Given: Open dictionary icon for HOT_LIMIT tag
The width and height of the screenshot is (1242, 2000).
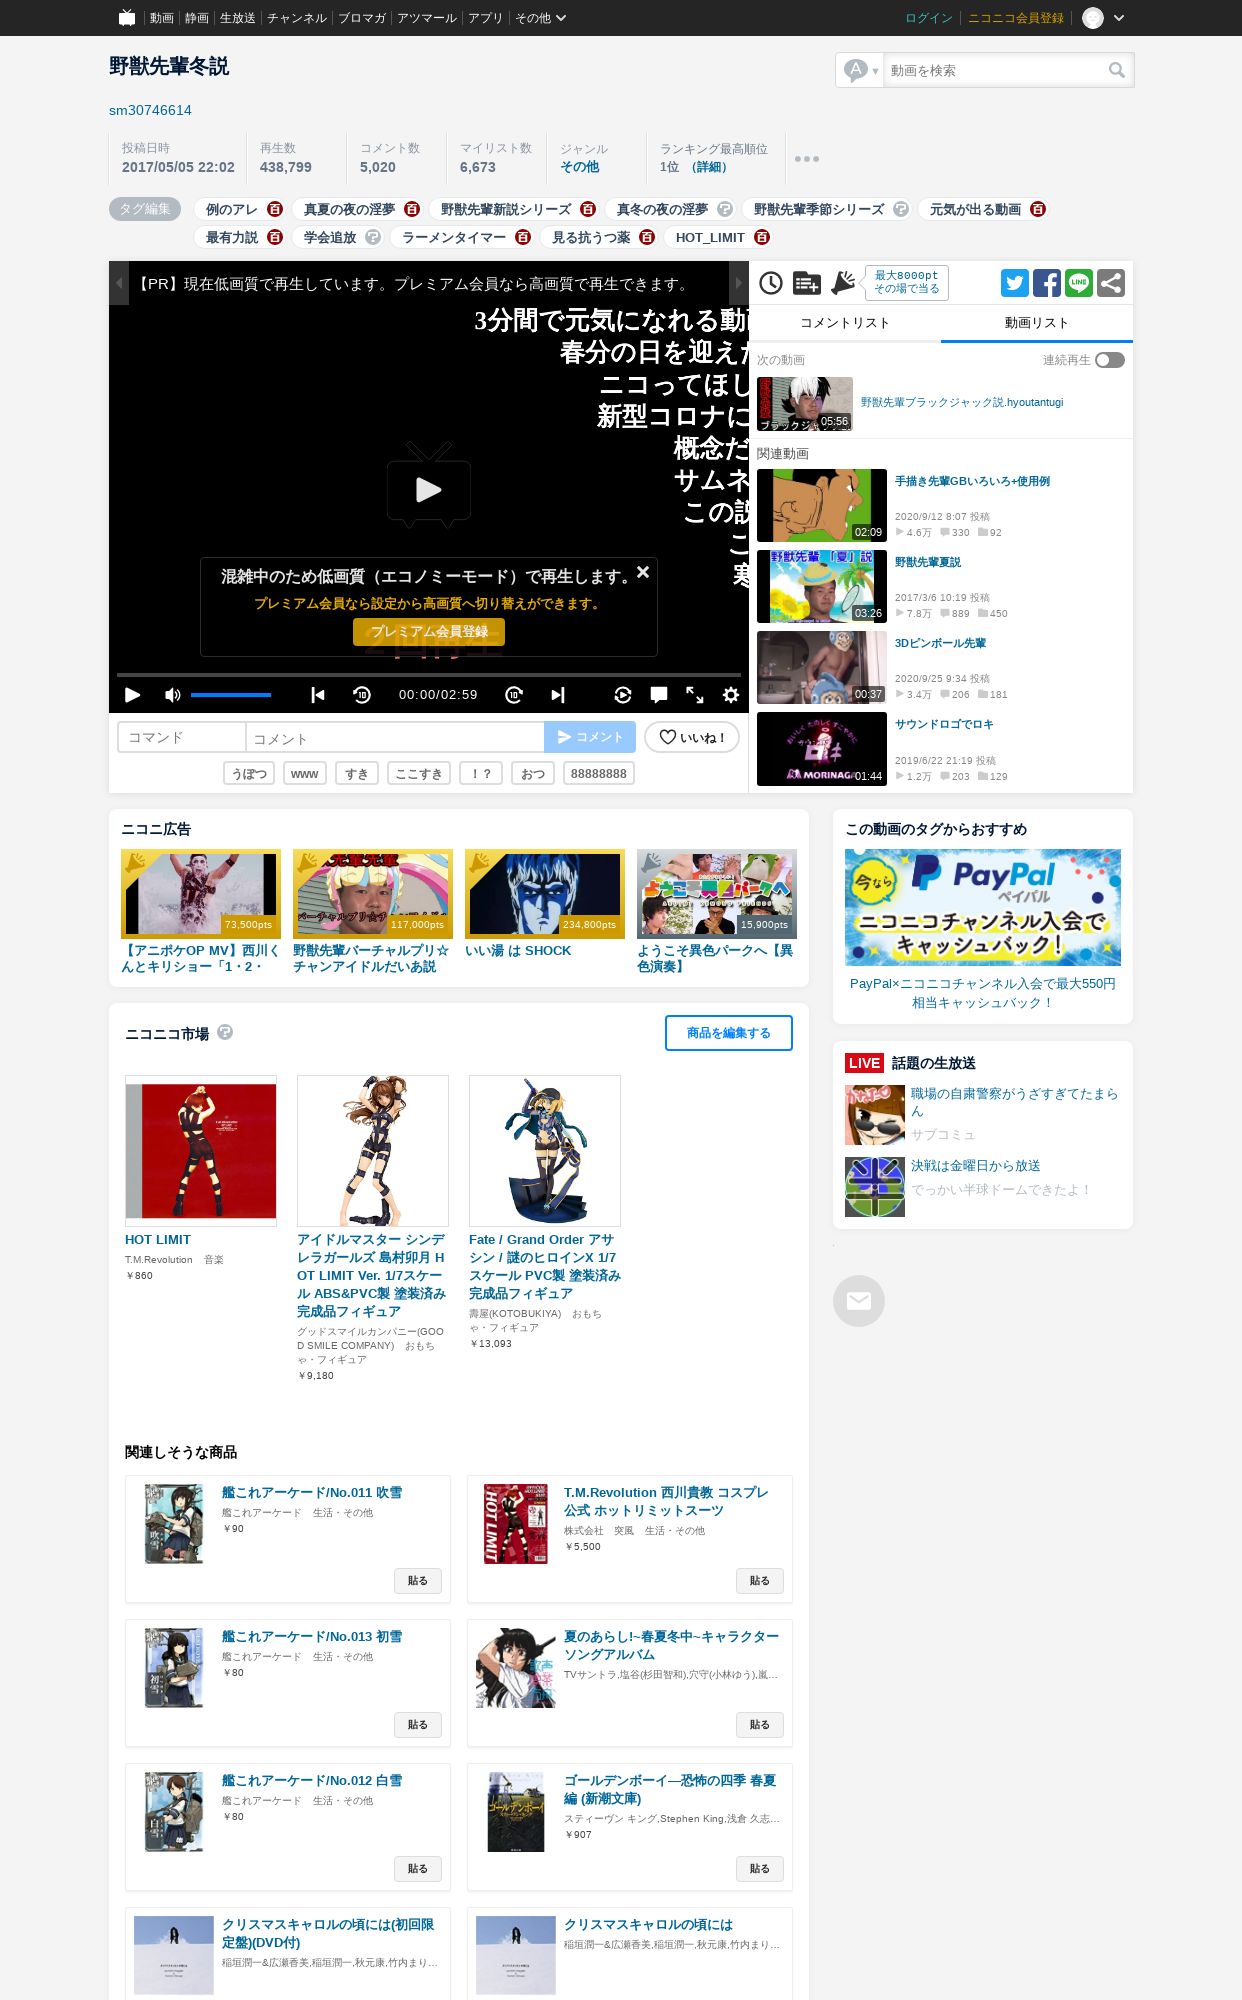Looking at the screenshot, I should [762, 237].
